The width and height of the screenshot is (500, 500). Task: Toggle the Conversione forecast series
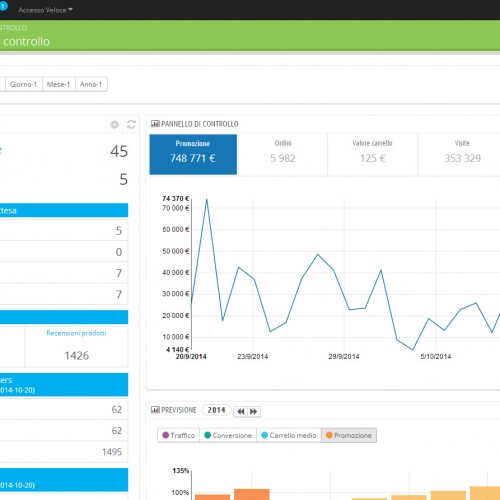click(x=228, y=435)
